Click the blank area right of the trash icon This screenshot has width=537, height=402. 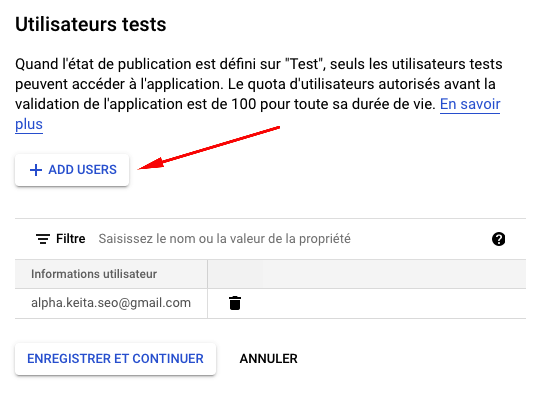pyautogui.click(x=384, y=303)
